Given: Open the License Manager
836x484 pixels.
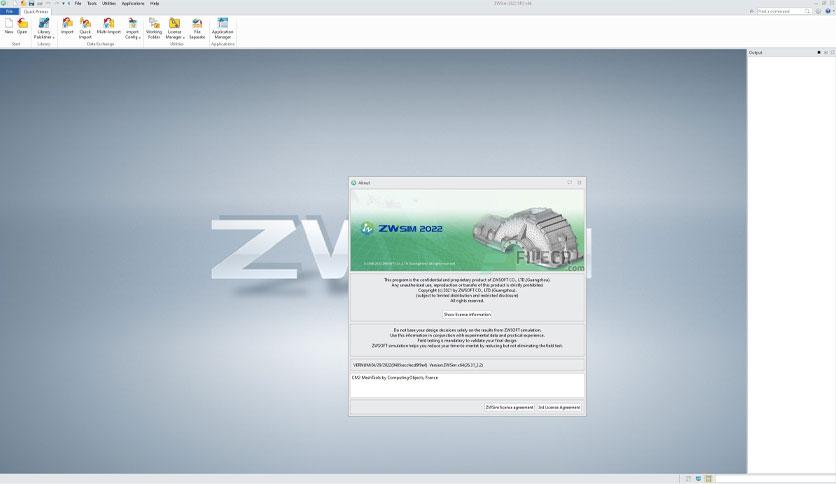Looking at the screenshot, I should (174, 28).
